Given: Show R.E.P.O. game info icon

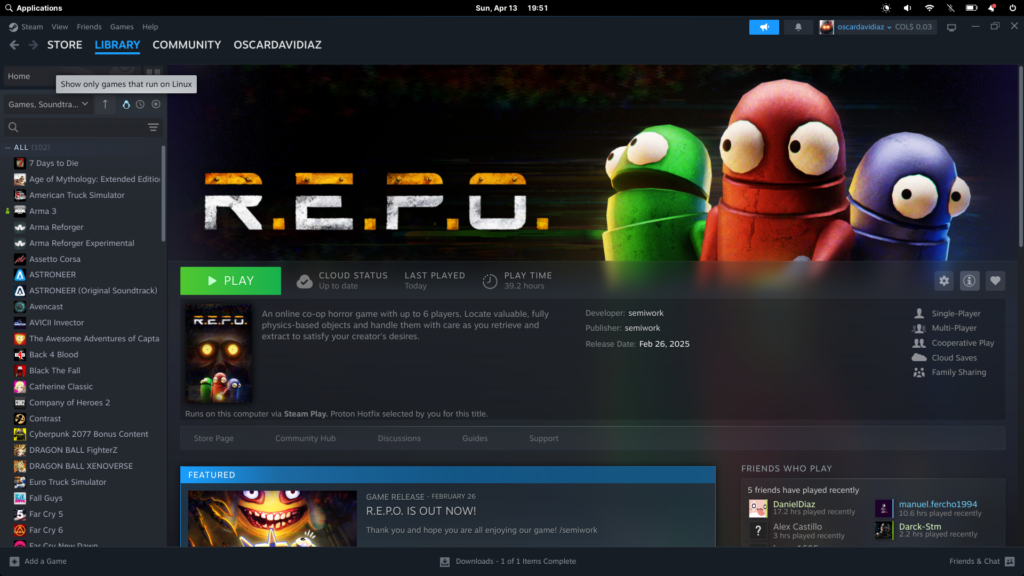Looking at the screenshot, I should 969,281.
